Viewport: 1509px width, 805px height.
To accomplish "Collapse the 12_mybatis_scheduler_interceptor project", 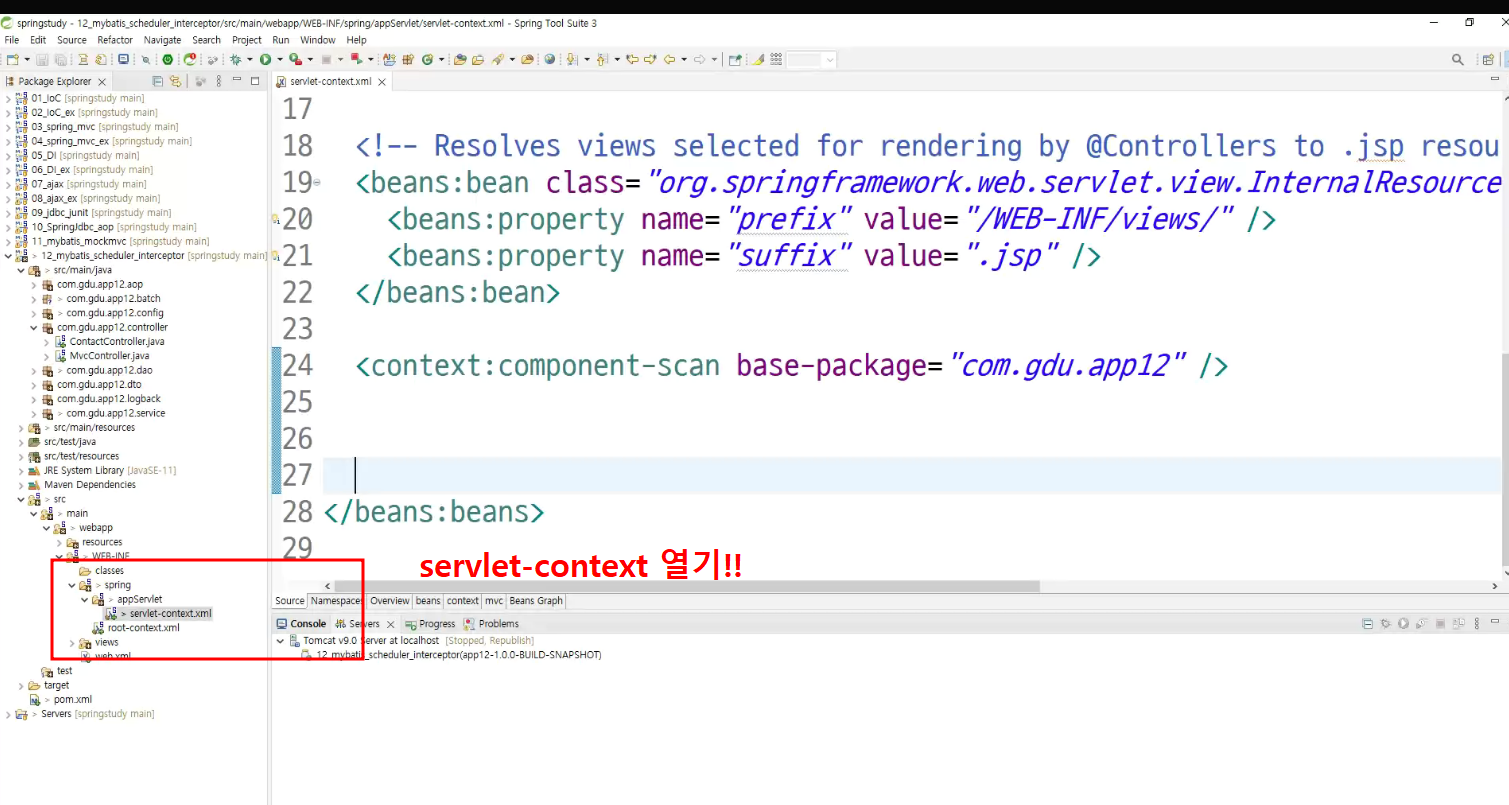I will click(x=8, y=256).
